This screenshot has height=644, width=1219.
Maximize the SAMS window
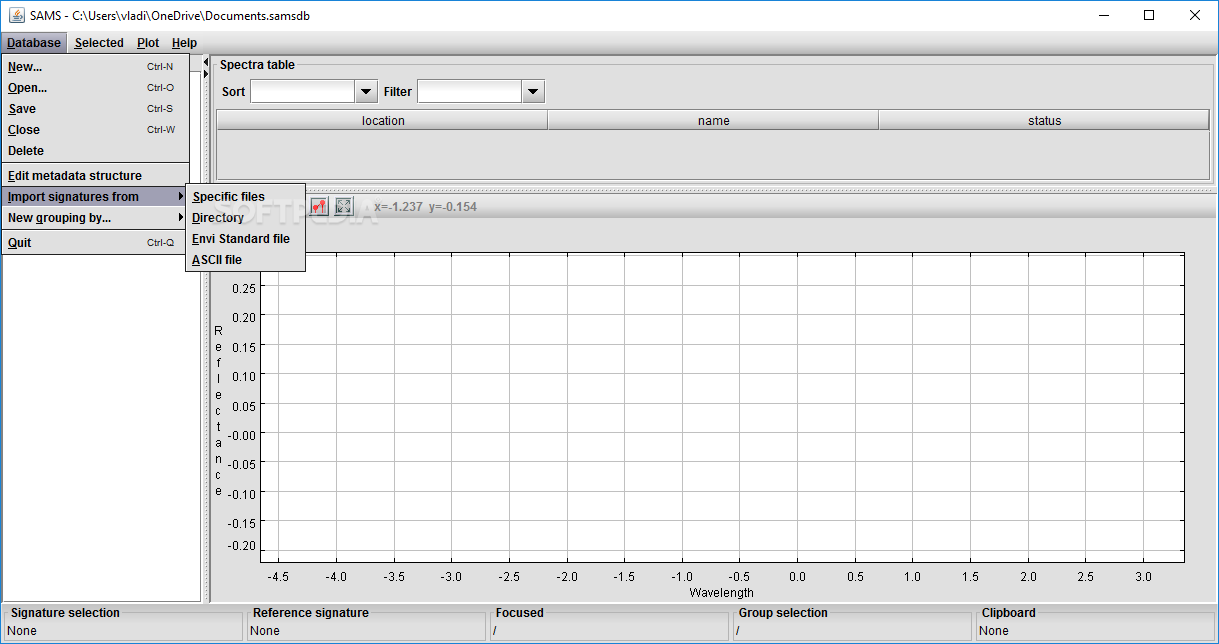[x=1150, y=15]
